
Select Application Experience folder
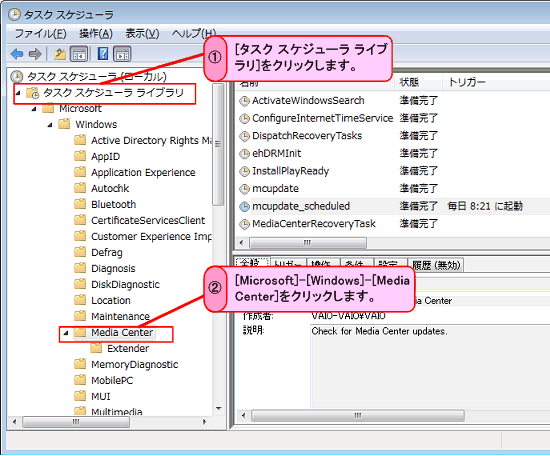pos(143,172)
